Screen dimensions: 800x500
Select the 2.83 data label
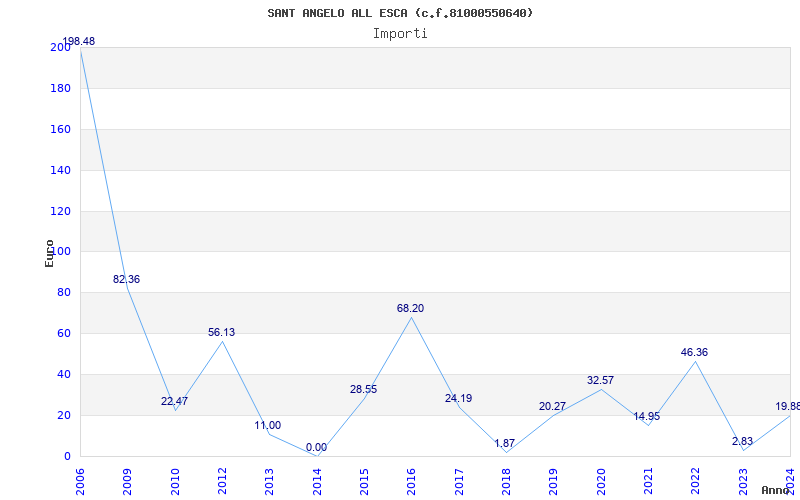(742, 441)
